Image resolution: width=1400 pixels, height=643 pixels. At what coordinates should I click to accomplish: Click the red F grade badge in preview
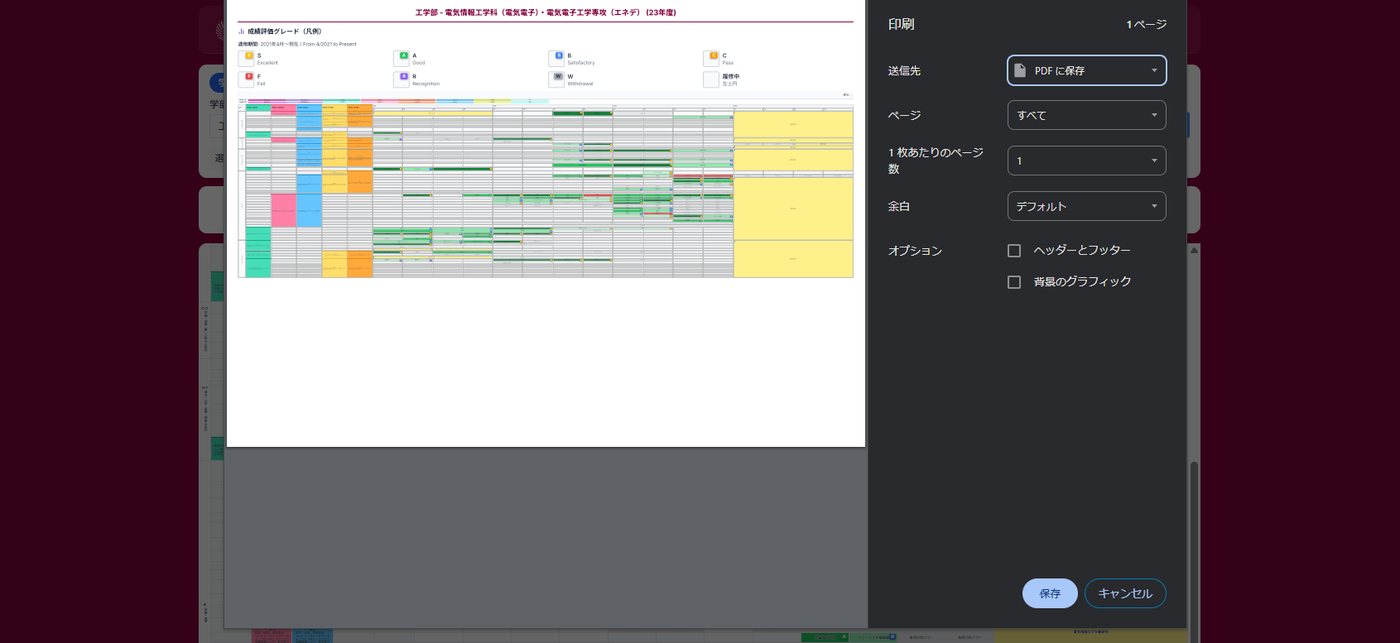pyautogui.click(x=249, y=76)
